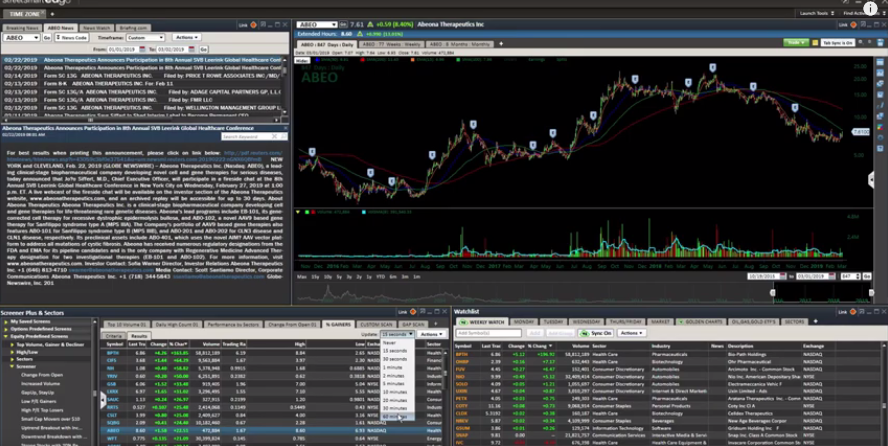This screenshot has height=446, width=888.
Task: Click the news list horizontal scrollbar
Action: (x=142, y=120)
